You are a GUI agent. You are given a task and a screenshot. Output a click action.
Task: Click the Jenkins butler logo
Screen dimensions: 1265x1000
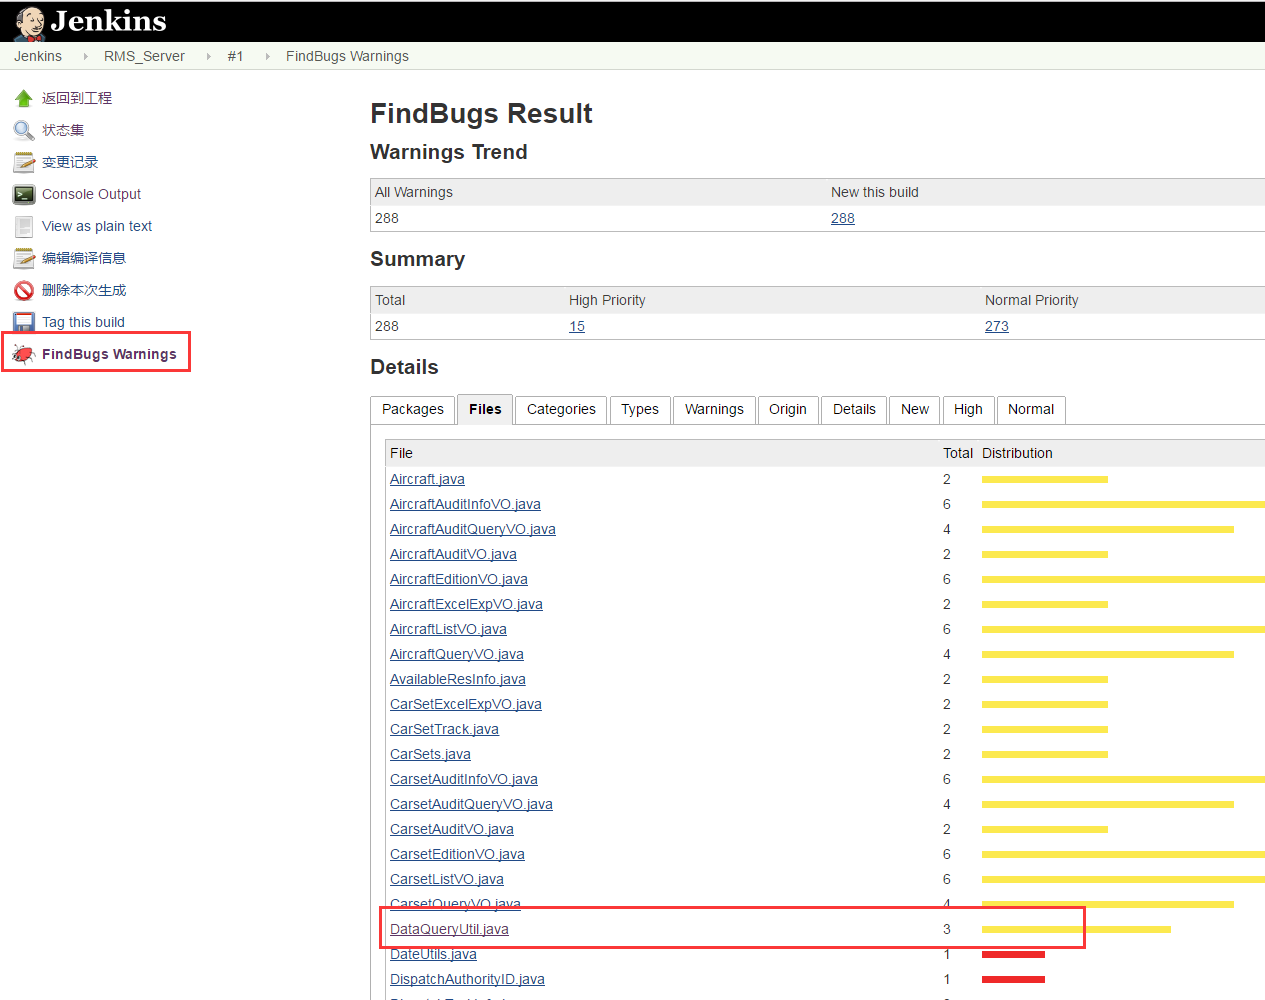pos(30,22)
